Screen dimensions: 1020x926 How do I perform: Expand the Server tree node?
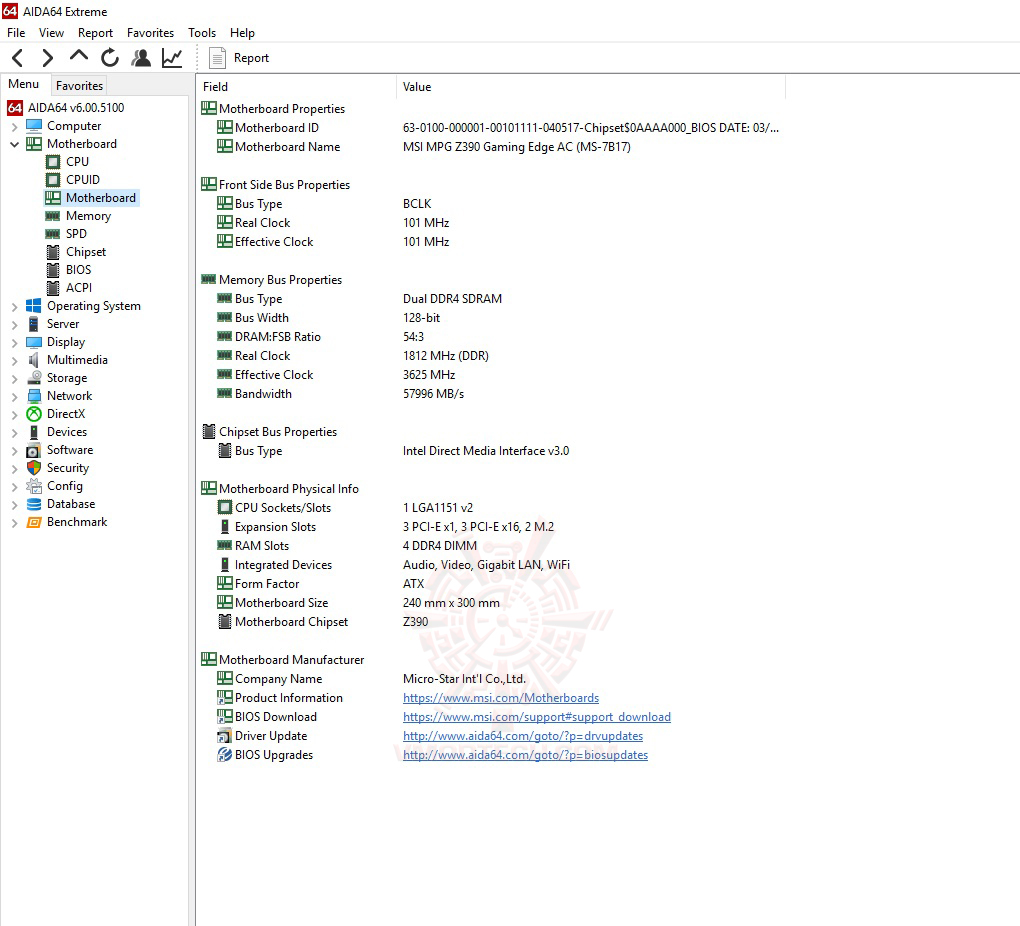point(14,324)
